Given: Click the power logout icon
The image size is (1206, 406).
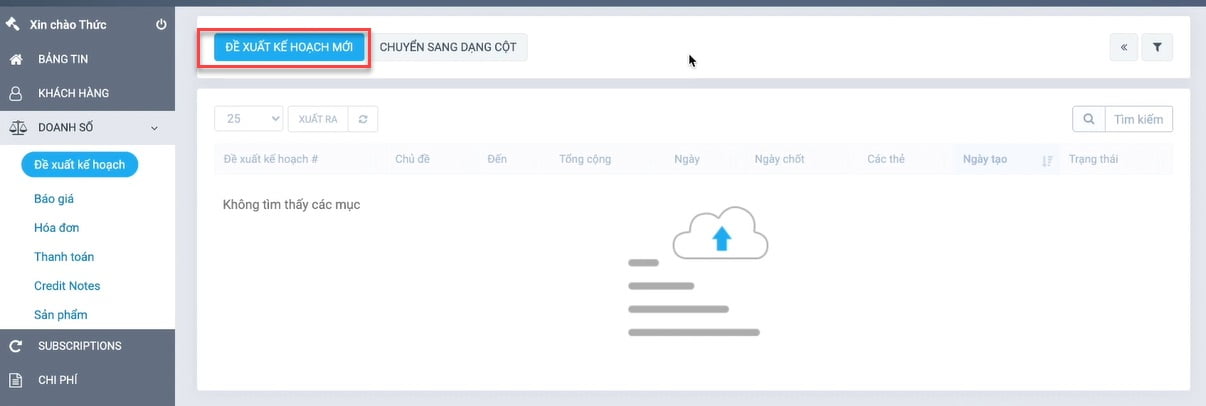Looking at the screenshot, I should (x=161, y=24).
